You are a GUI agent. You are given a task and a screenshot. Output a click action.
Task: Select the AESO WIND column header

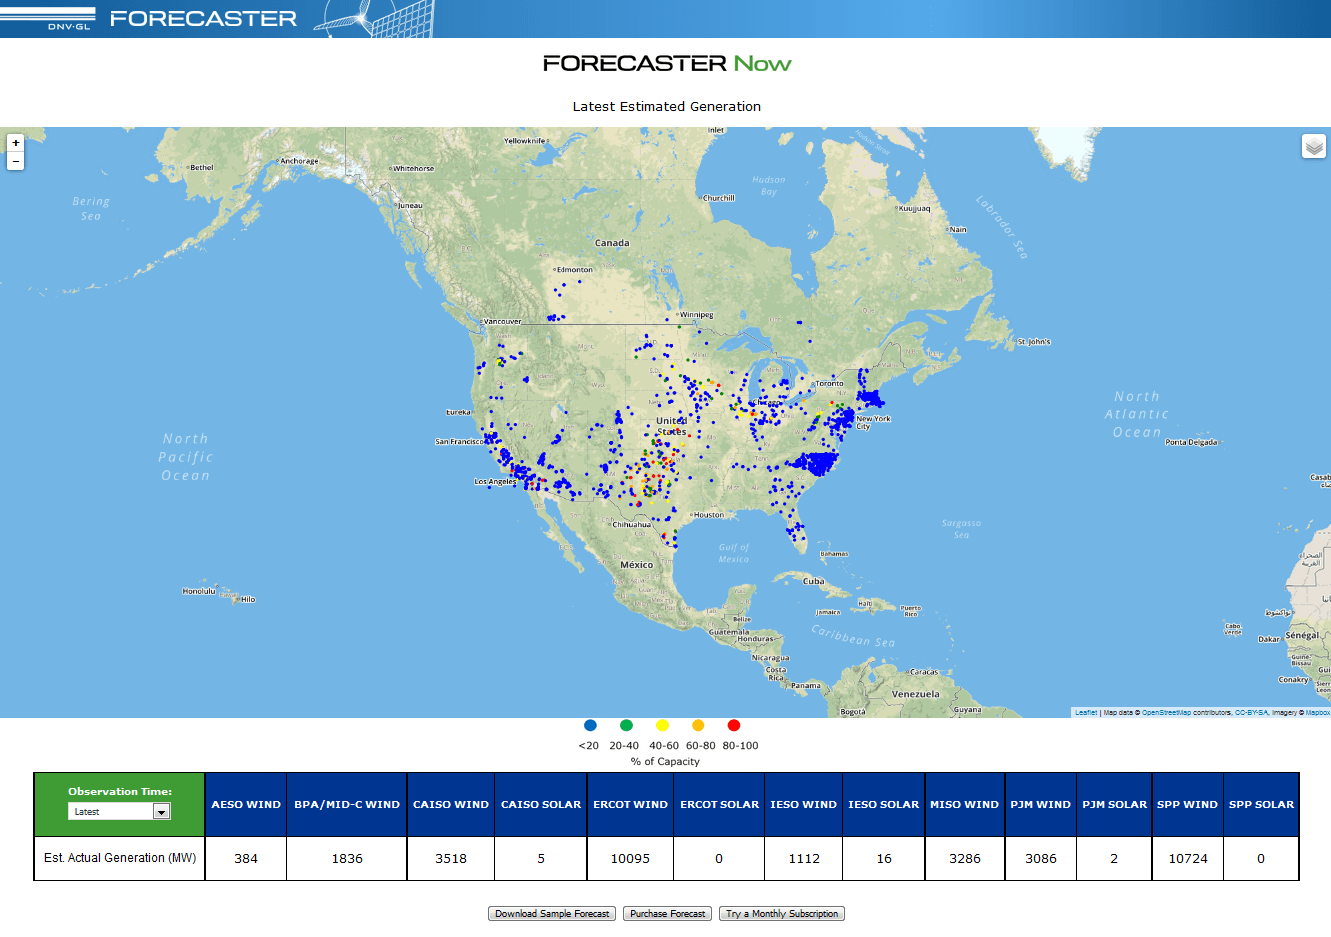[x=246, y=804]
